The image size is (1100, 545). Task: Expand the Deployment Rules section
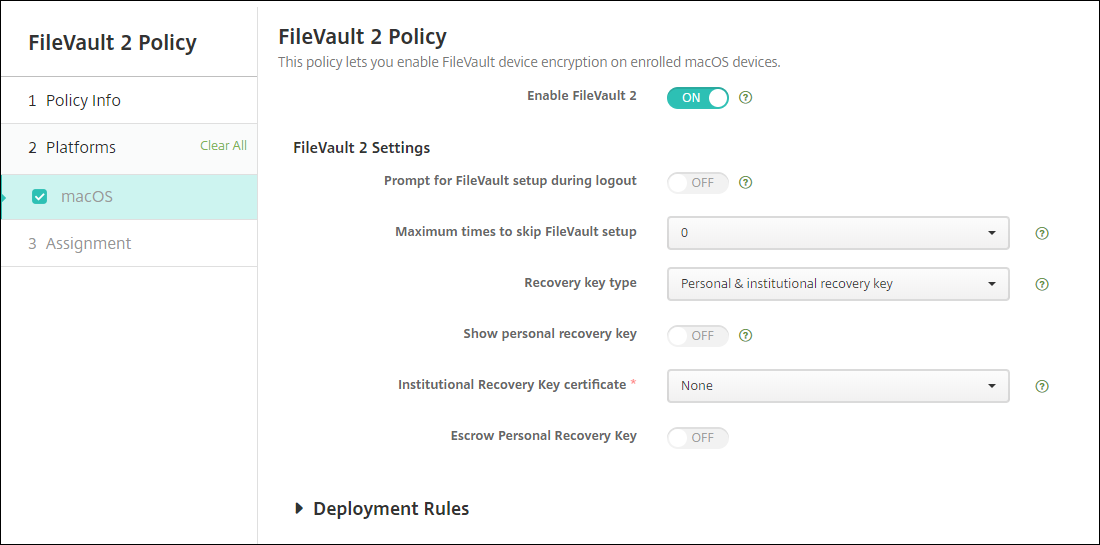[x=381, y=508]
